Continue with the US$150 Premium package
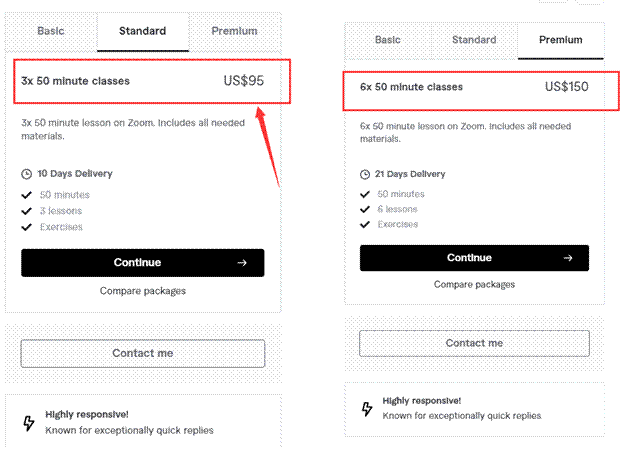This screenshot has width=638, height=459. (x=474, y=258)
